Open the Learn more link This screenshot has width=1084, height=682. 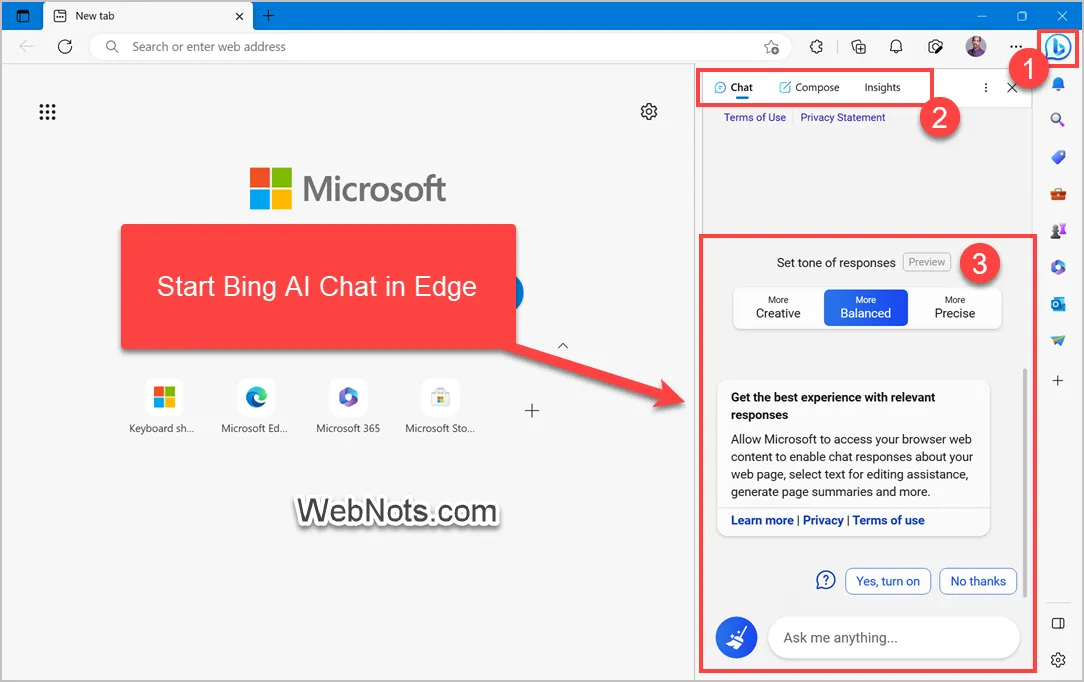tap(762, 520)
